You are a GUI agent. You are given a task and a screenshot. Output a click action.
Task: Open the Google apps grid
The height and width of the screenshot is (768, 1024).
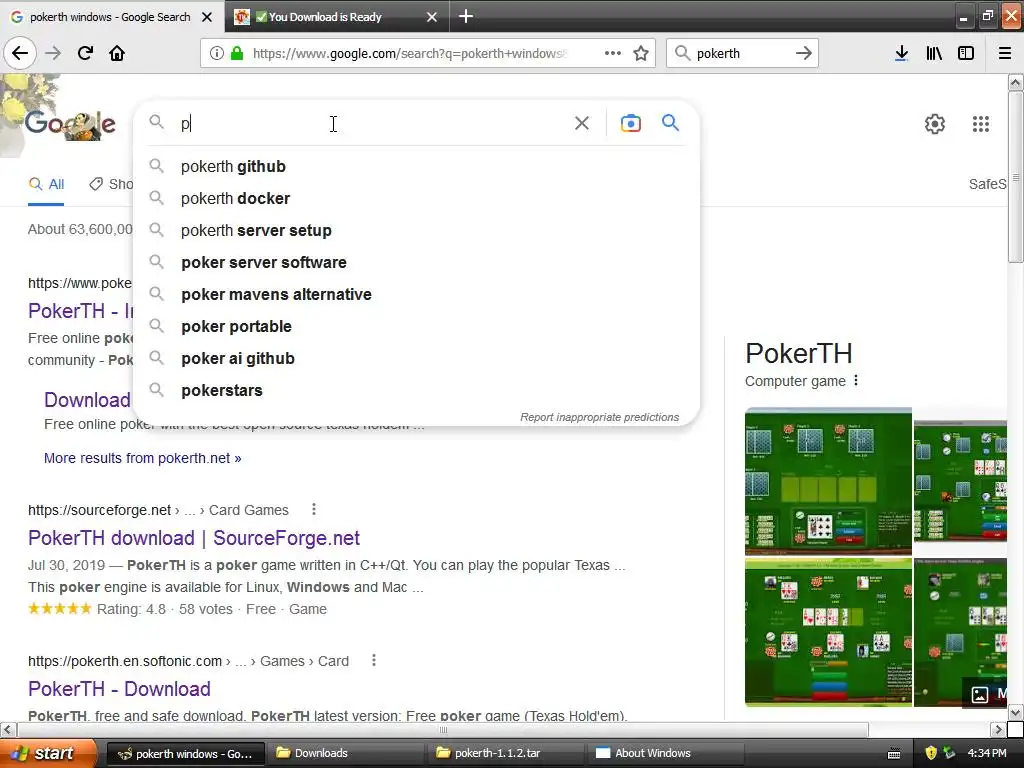click(x=980, y=123)
